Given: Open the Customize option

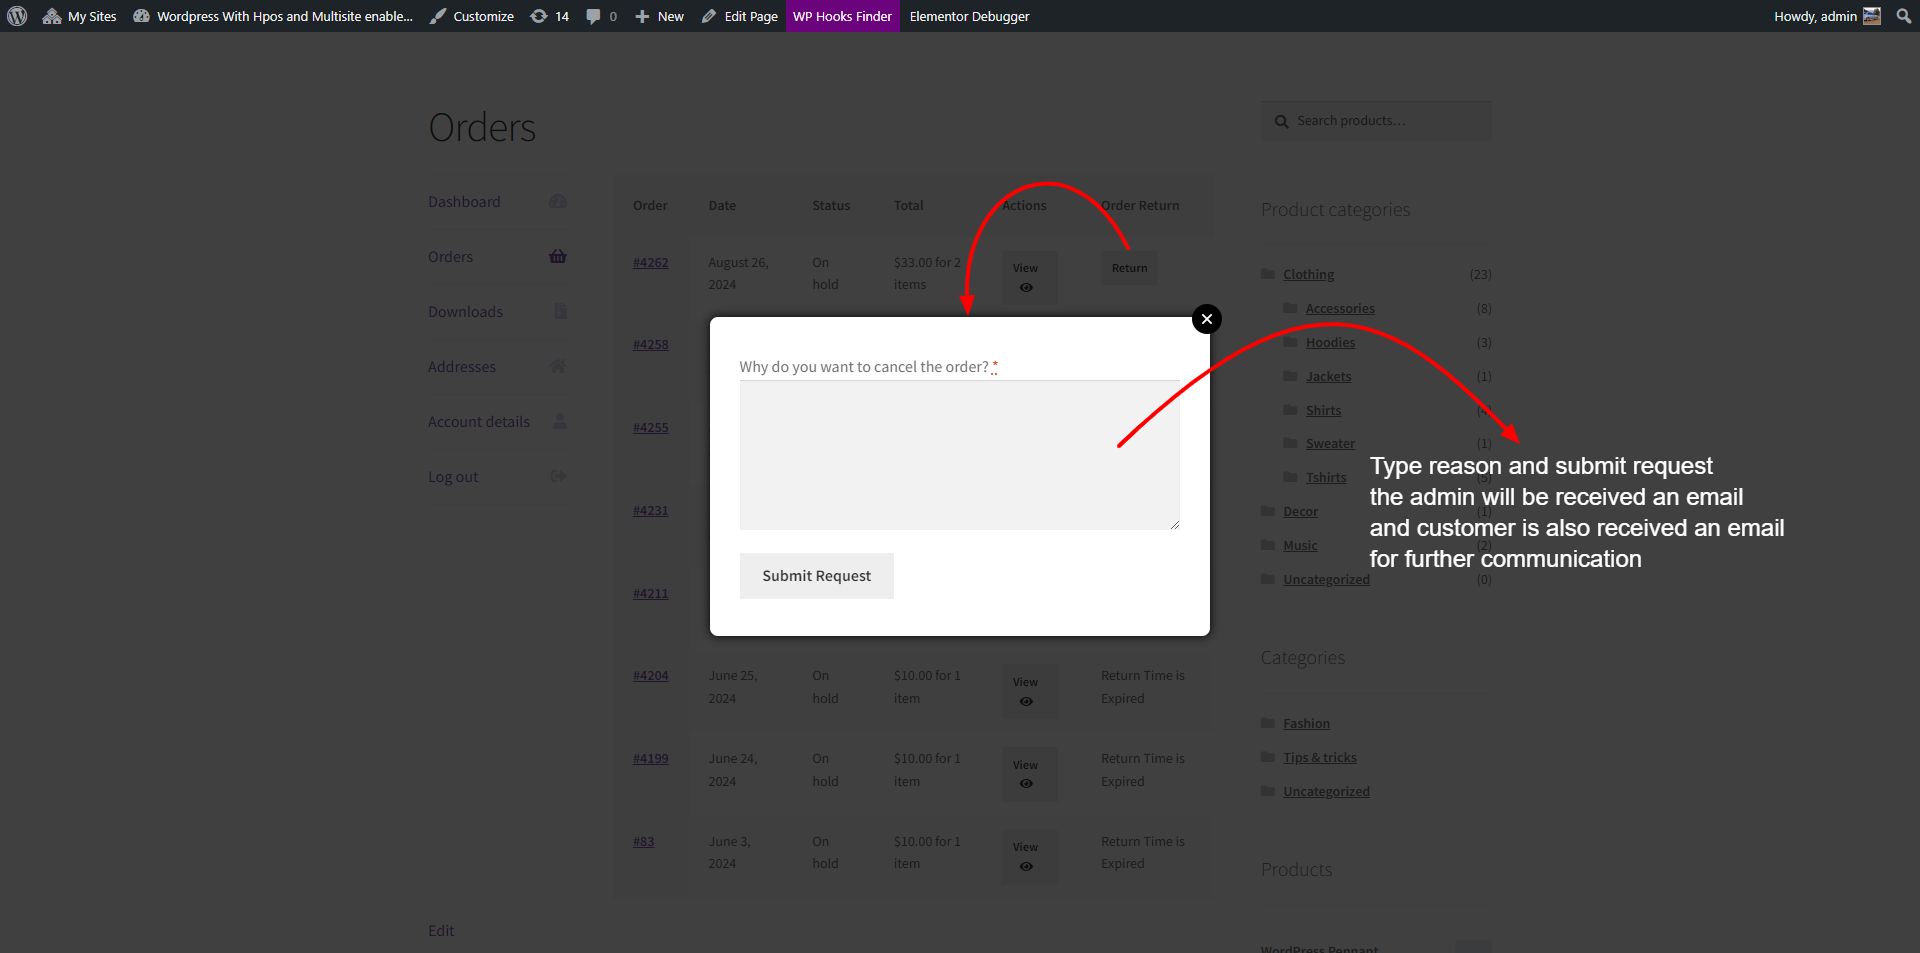Looking at the screenshot, I should [472, 16].
